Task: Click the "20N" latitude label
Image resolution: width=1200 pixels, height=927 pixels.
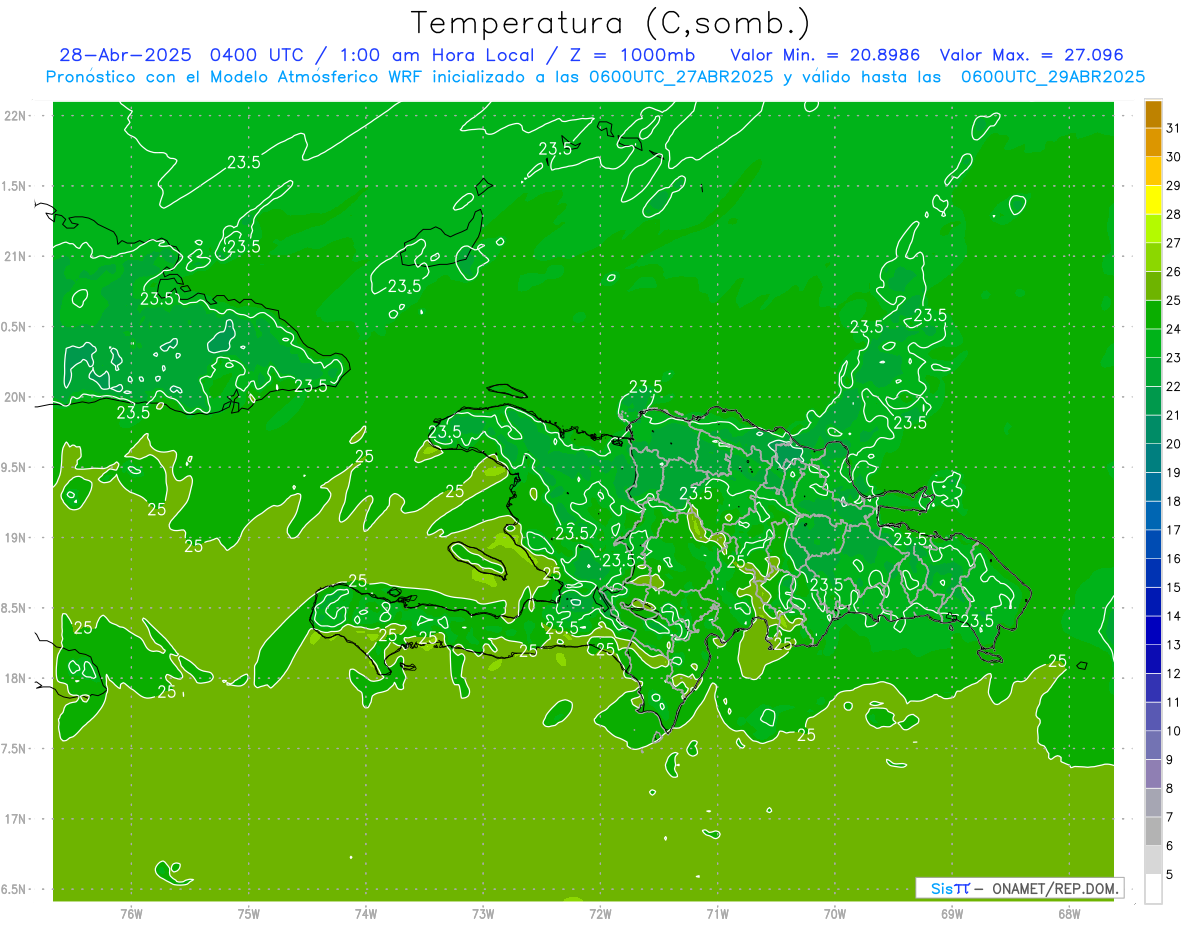Action: [16, 397]
